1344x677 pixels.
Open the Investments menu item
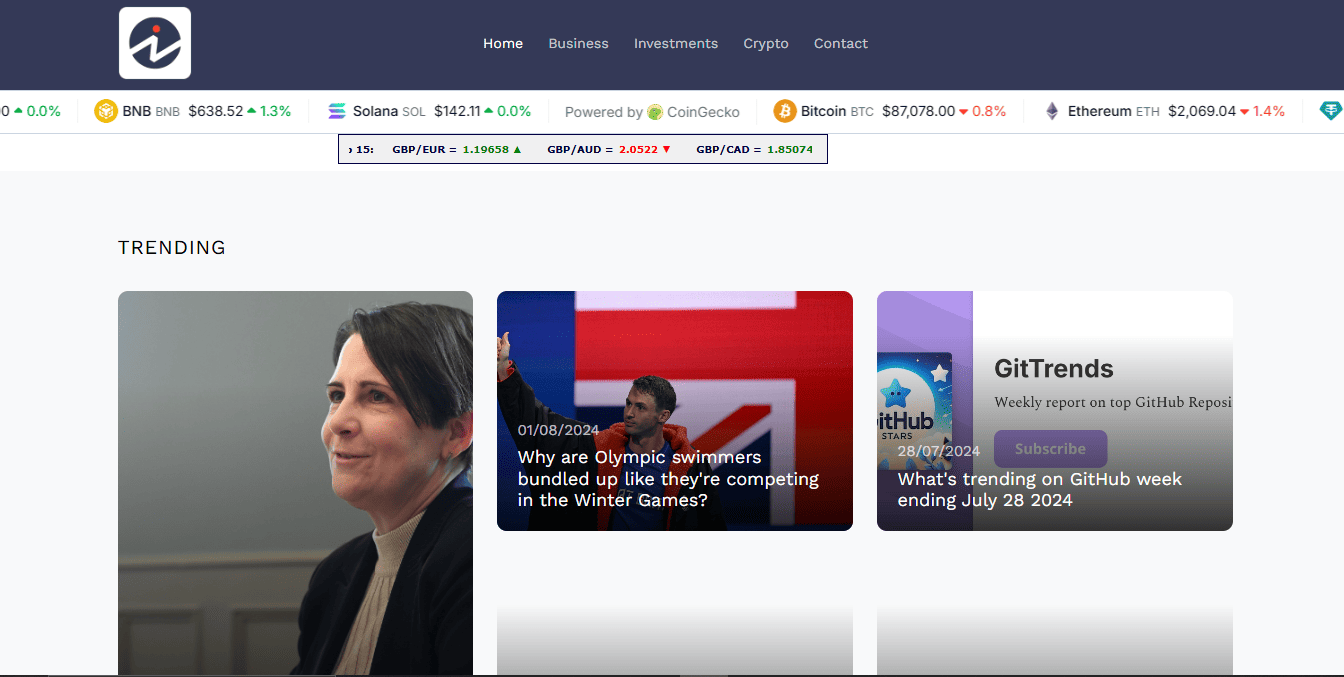coord(676,43)
